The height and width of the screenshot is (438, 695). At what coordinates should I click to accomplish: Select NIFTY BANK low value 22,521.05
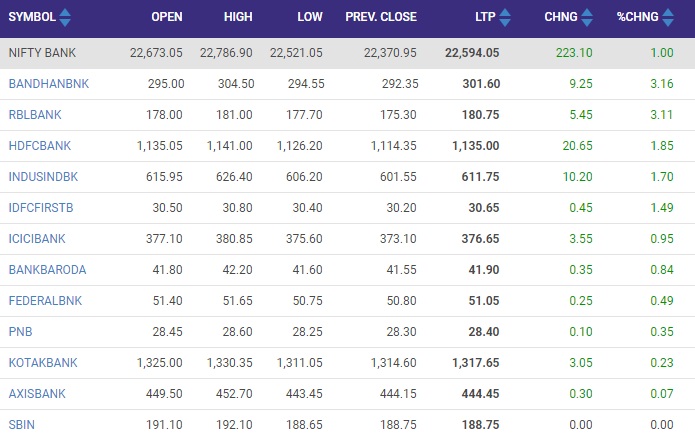pyautogui.click(x=296, y=53)
